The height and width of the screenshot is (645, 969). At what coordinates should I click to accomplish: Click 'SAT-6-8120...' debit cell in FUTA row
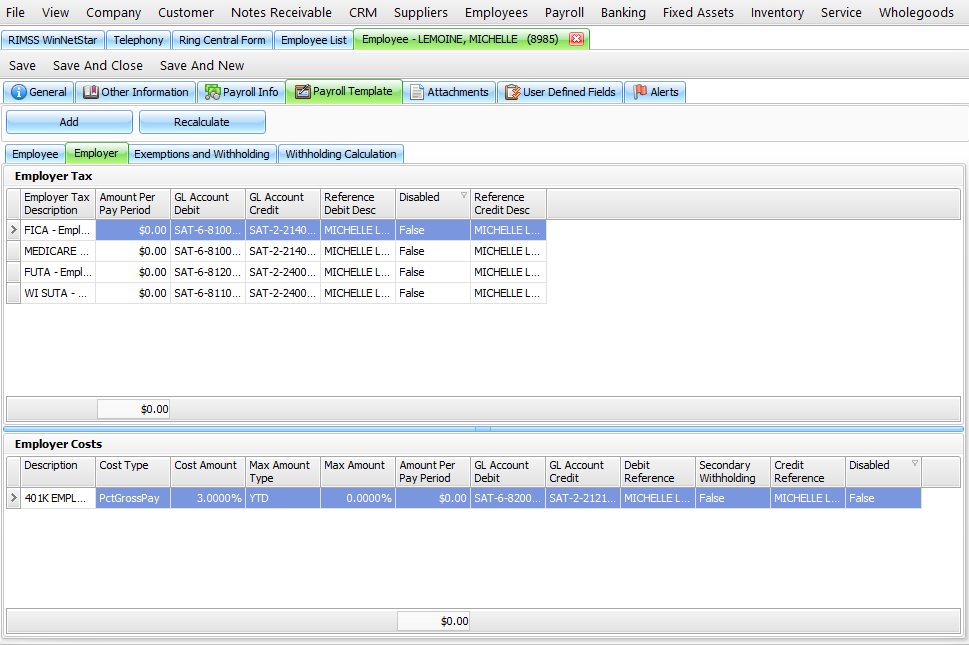coord(208,272)
